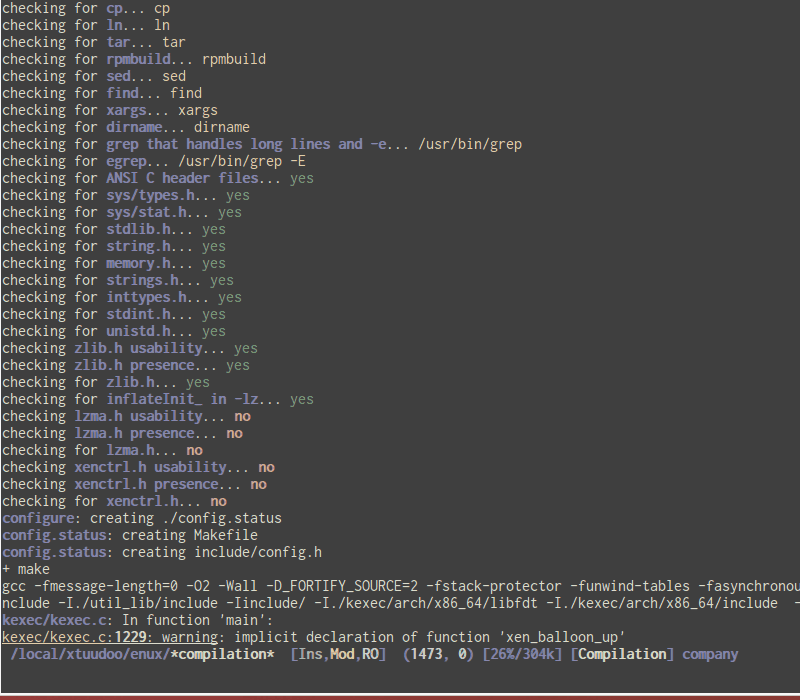The height and width of the screenshot is (700, 800).
Task: Click the 'xenctrl.h usability... no' line
Action: click(139, 467)
